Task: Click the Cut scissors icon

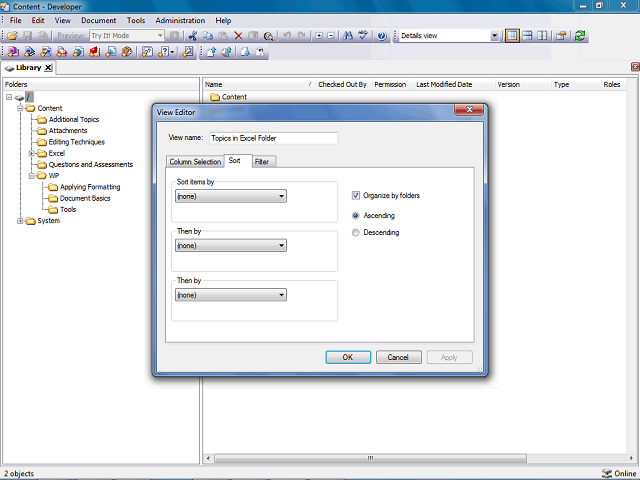Action: pos(193,36)
